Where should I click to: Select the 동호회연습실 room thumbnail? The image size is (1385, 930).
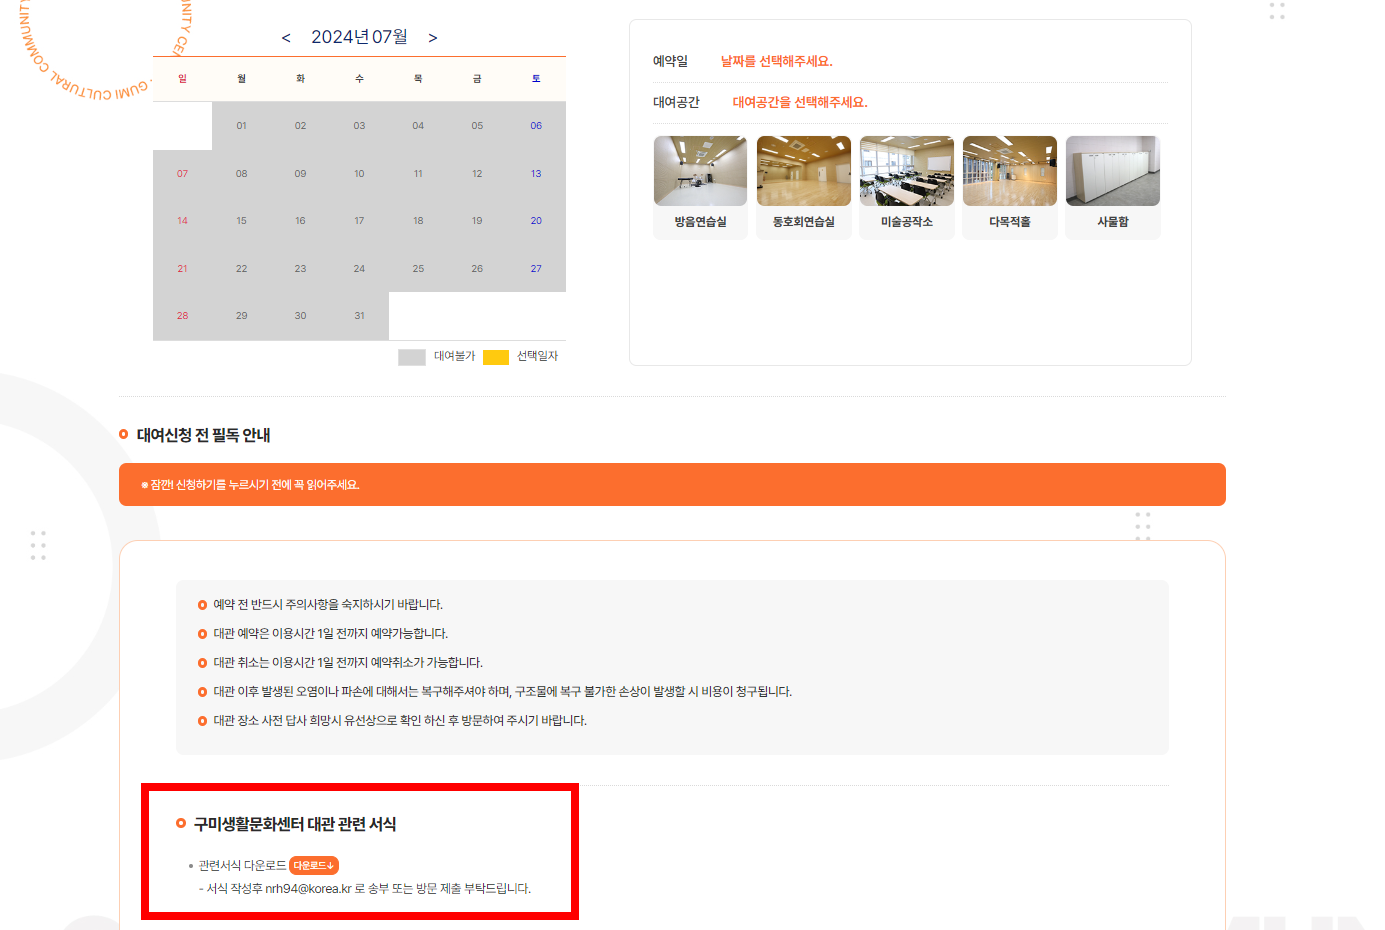(804, 171)
